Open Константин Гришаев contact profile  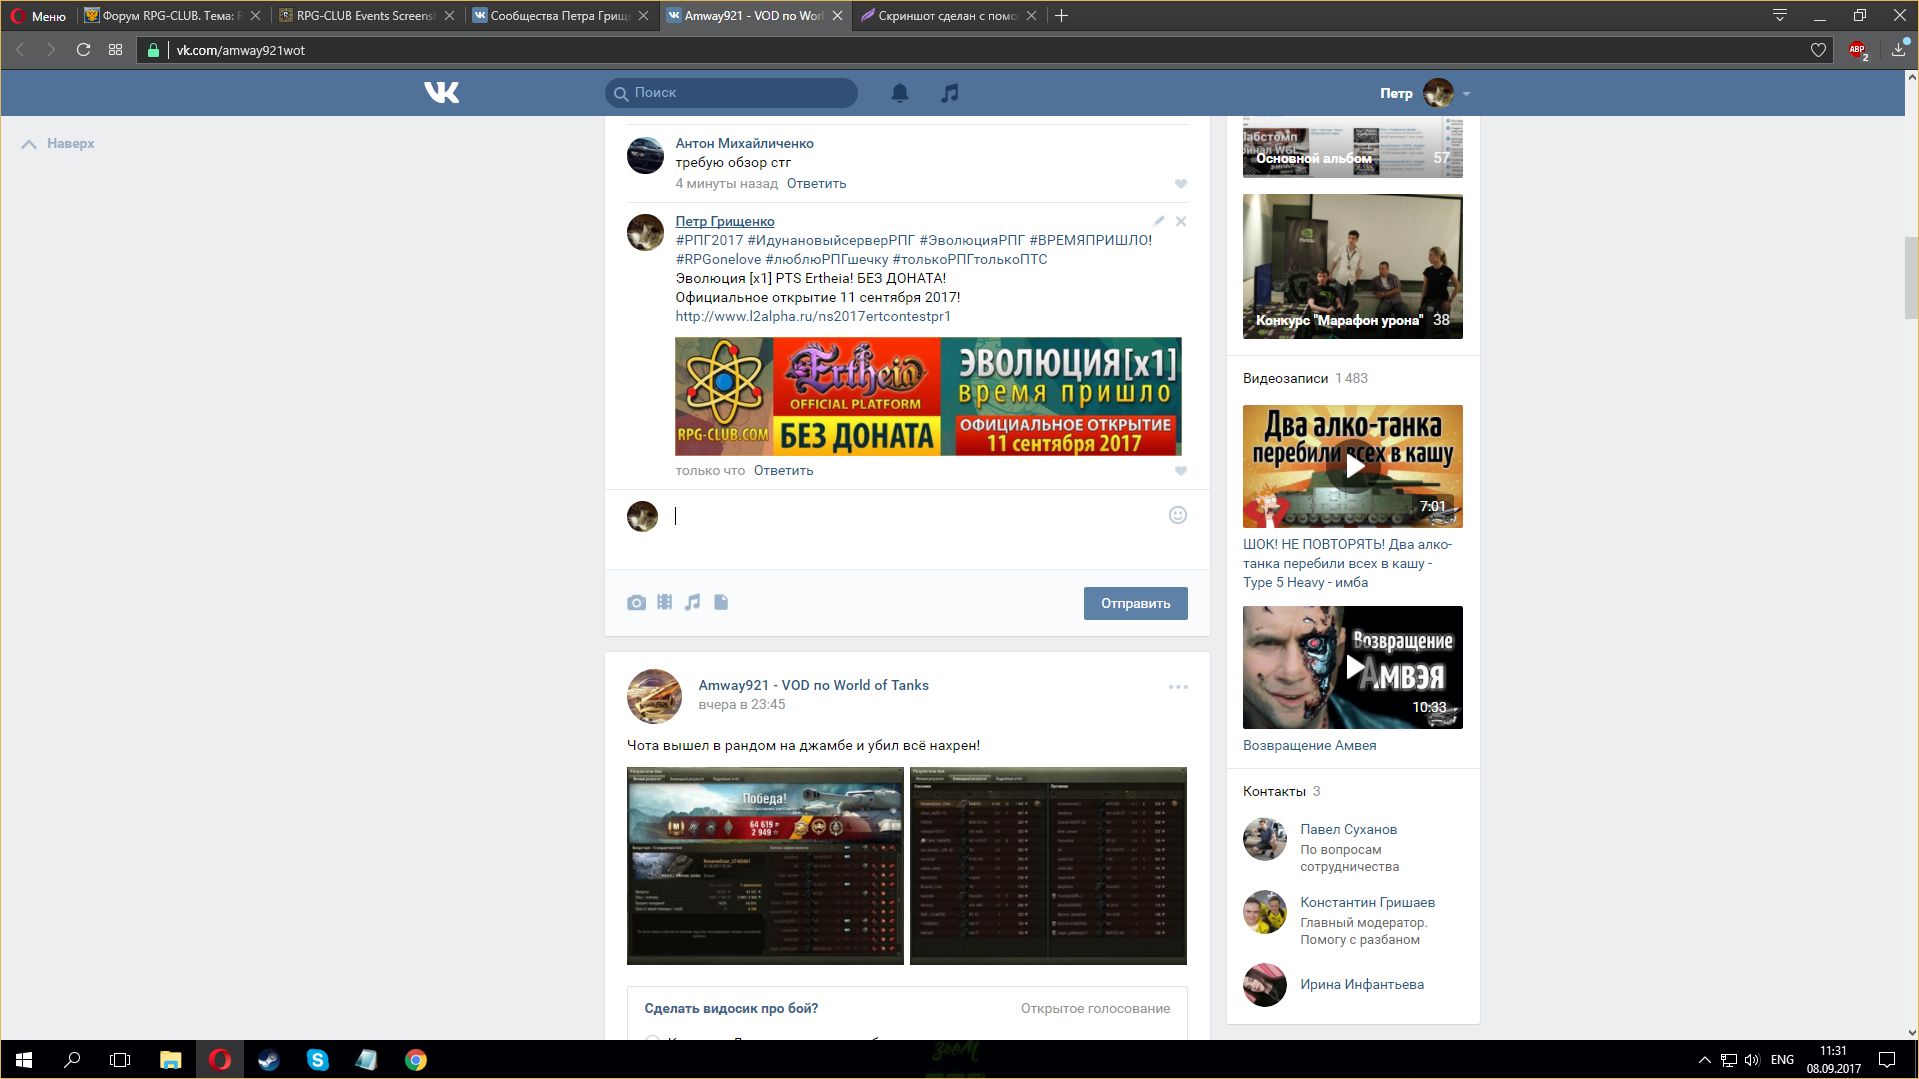[1367, 903]
